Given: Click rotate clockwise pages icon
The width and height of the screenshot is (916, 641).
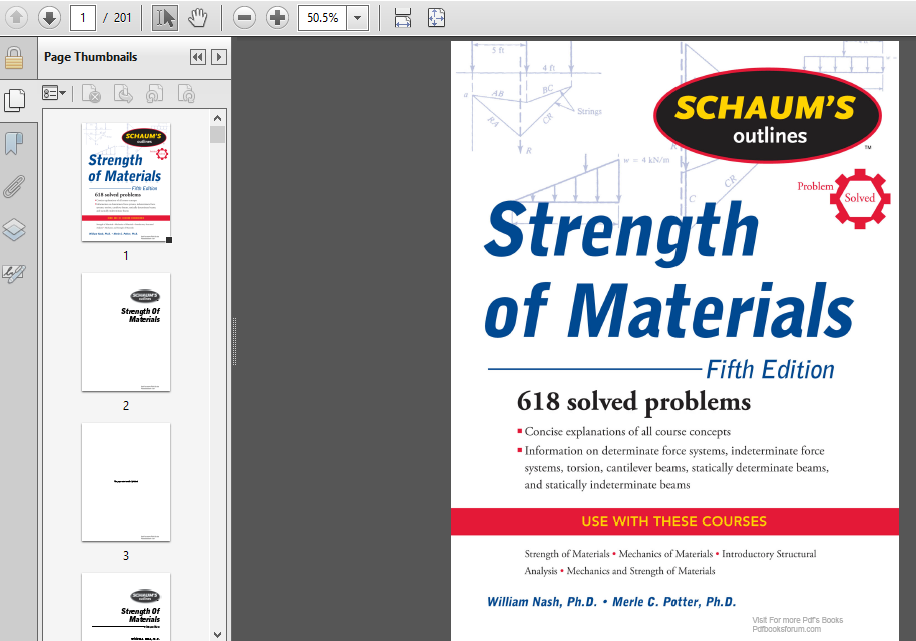Looking at the screenshot, I should (x=186, y=93).
